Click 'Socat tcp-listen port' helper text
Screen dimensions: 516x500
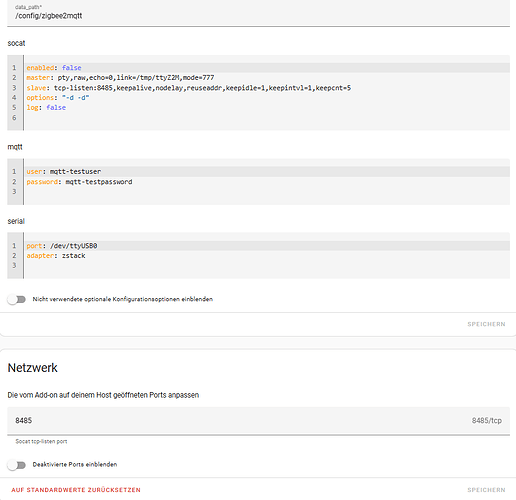pyautogui.click(x=41, y=441)
